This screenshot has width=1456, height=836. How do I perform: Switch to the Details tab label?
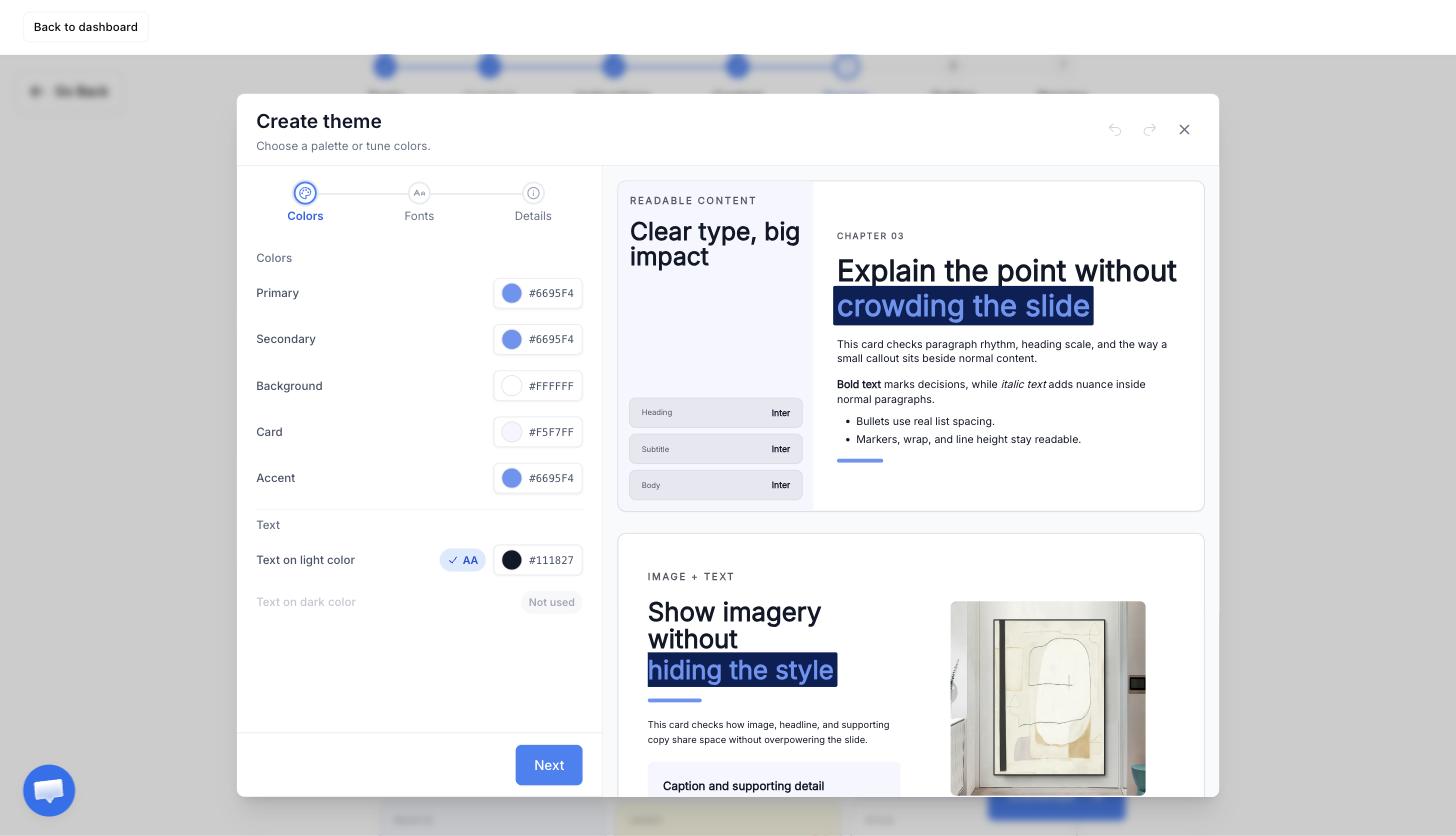coord(533,216)
